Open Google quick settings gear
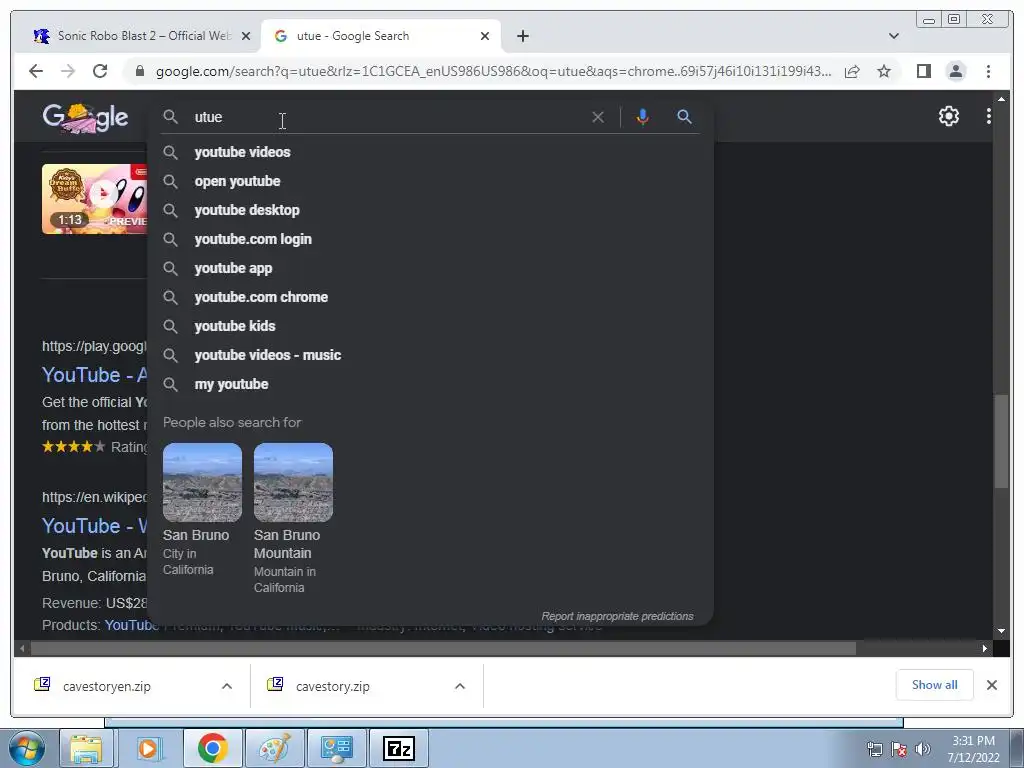Screen dimensions: 1024x768 948,116
